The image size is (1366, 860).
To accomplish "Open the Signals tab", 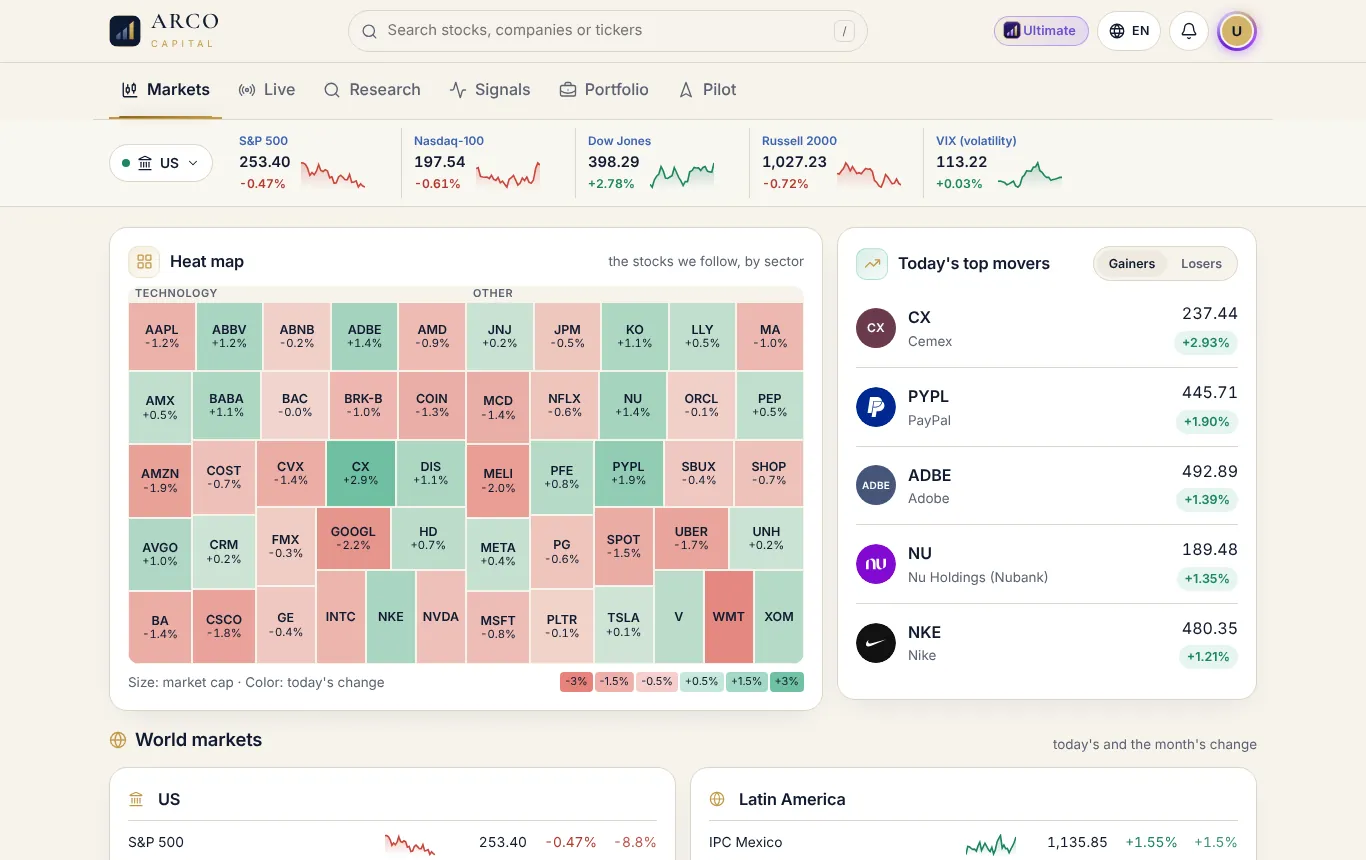I will 490,90.
